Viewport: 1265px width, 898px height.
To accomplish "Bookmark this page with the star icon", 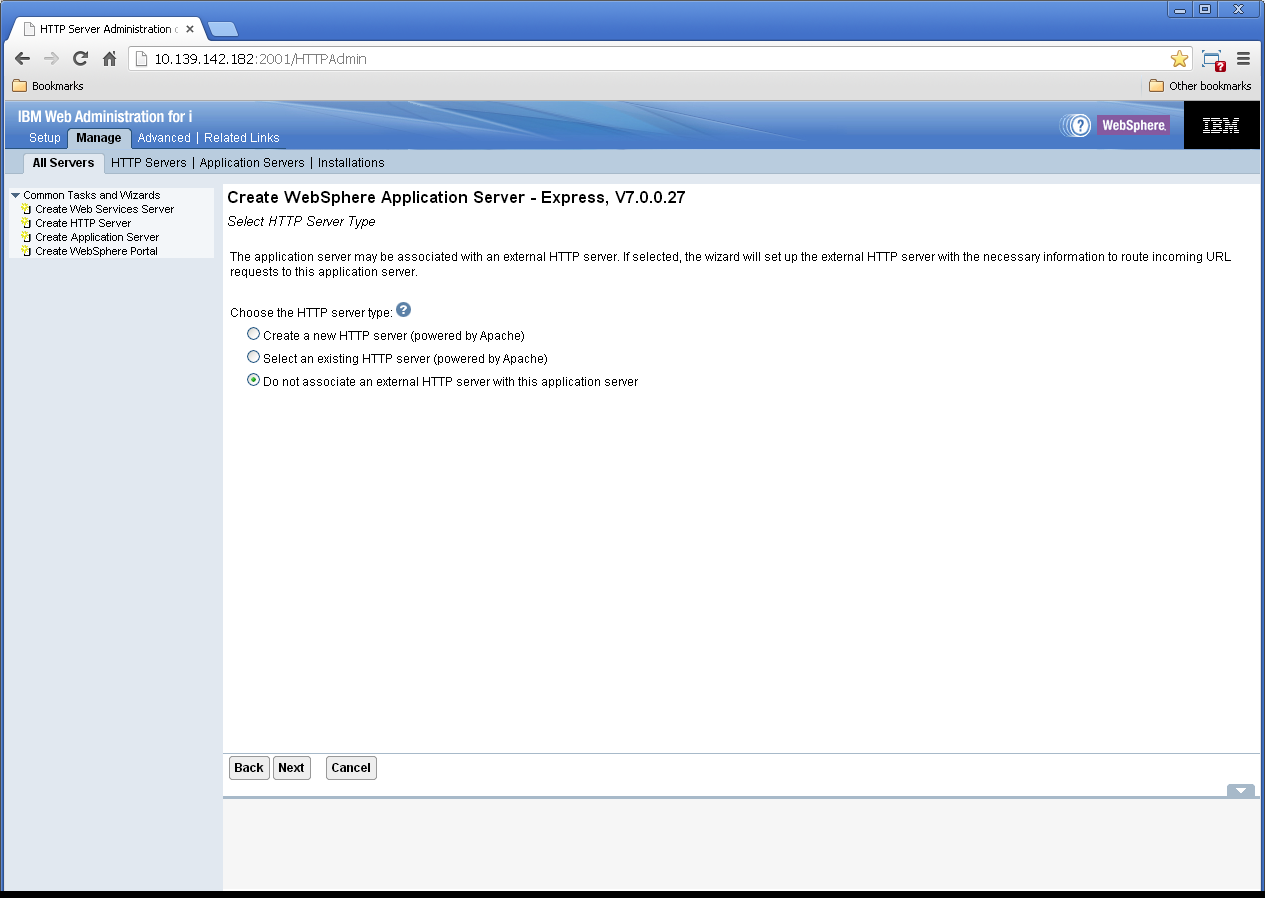I will [x=1179, y=59].
